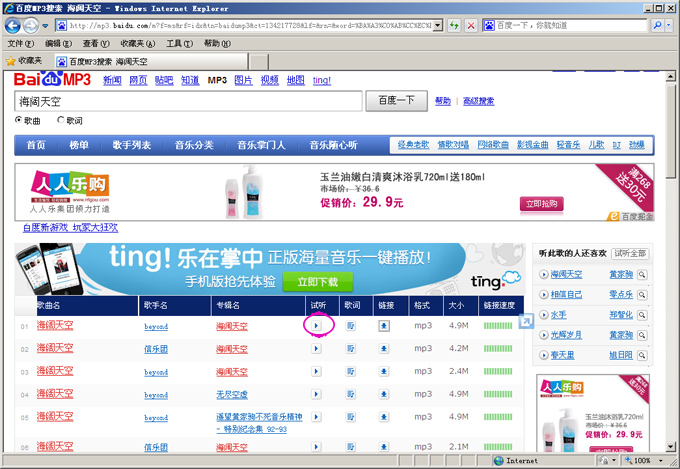Click the 海阔天空 search input field

coord(188,101)
